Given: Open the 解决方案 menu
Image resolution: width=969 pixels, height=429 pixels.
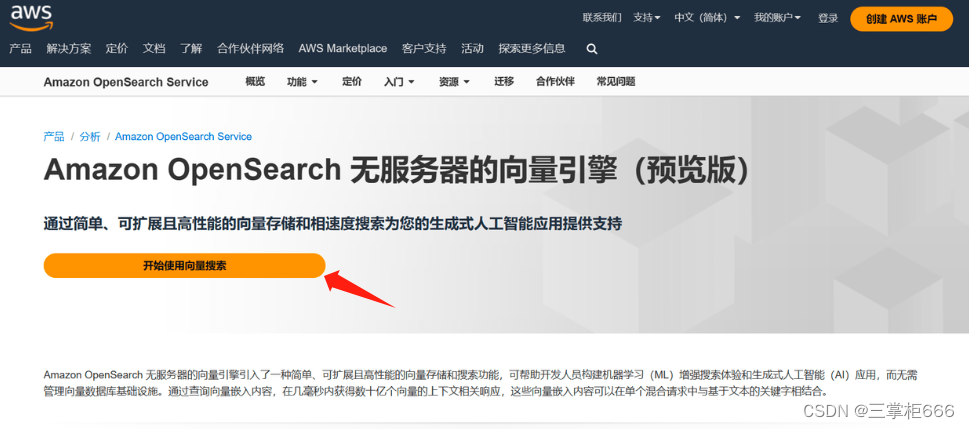Looking at the screenshot, I should tap(69, 48).
